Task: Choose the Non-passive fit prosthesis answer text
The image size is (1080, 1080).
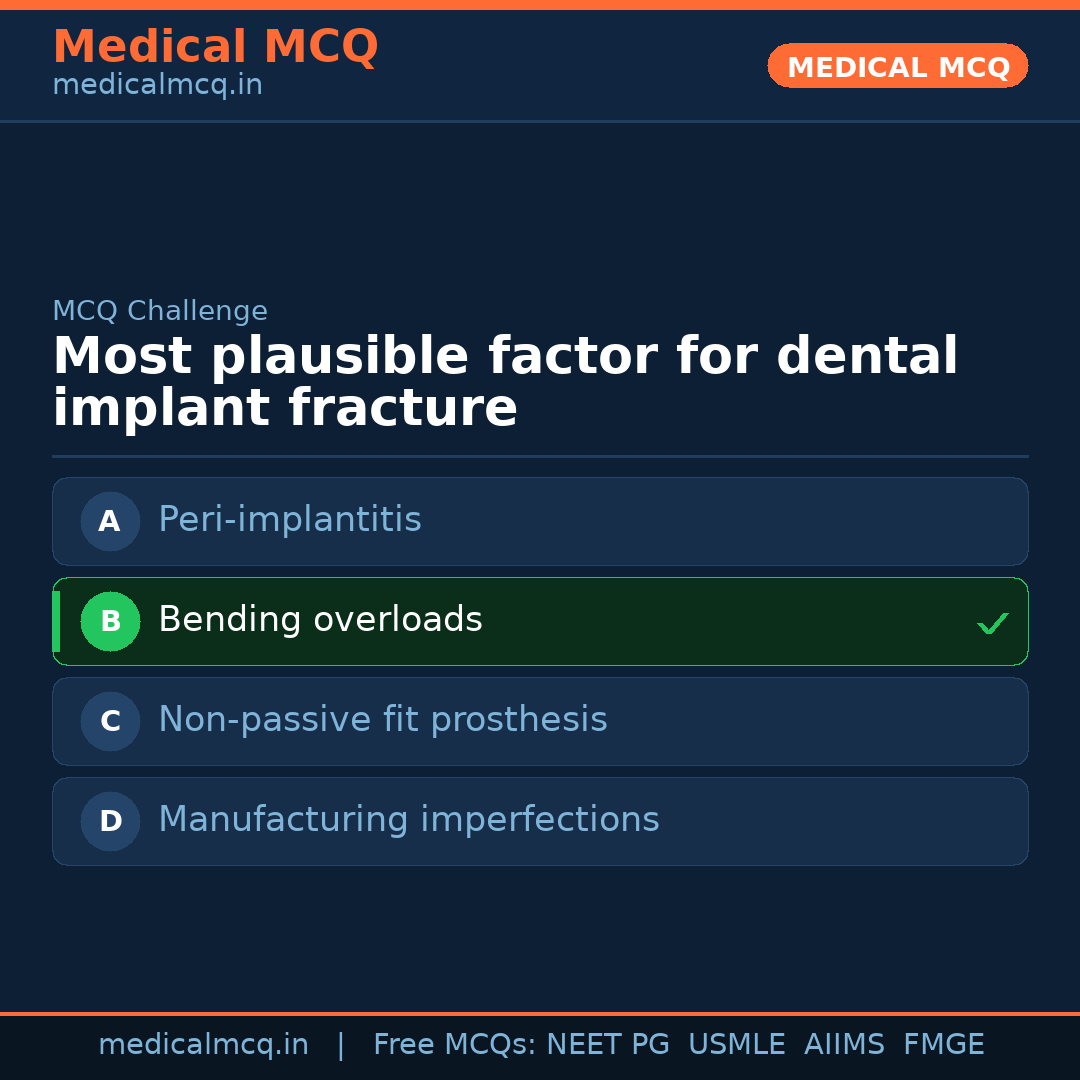Action: point(382,720)
